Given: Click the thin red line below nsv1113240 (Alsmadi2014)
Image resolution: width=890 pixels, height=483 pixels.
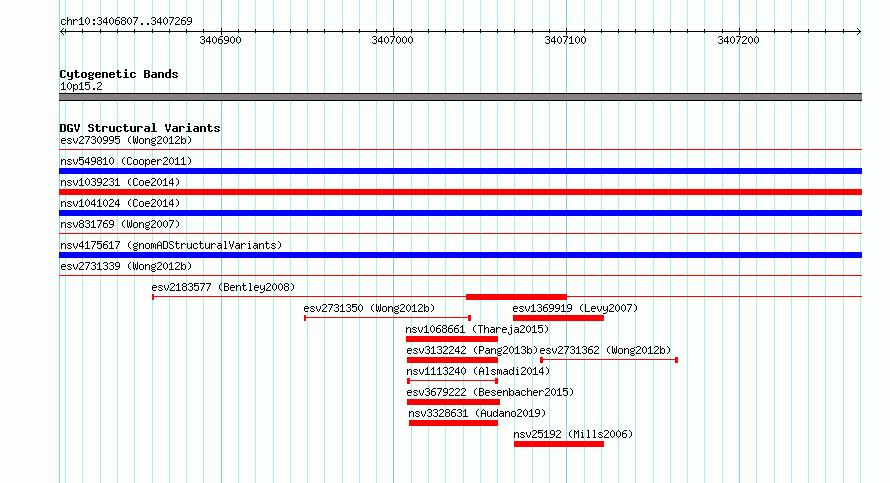Looking at the screenshot, I should (452, 381).
